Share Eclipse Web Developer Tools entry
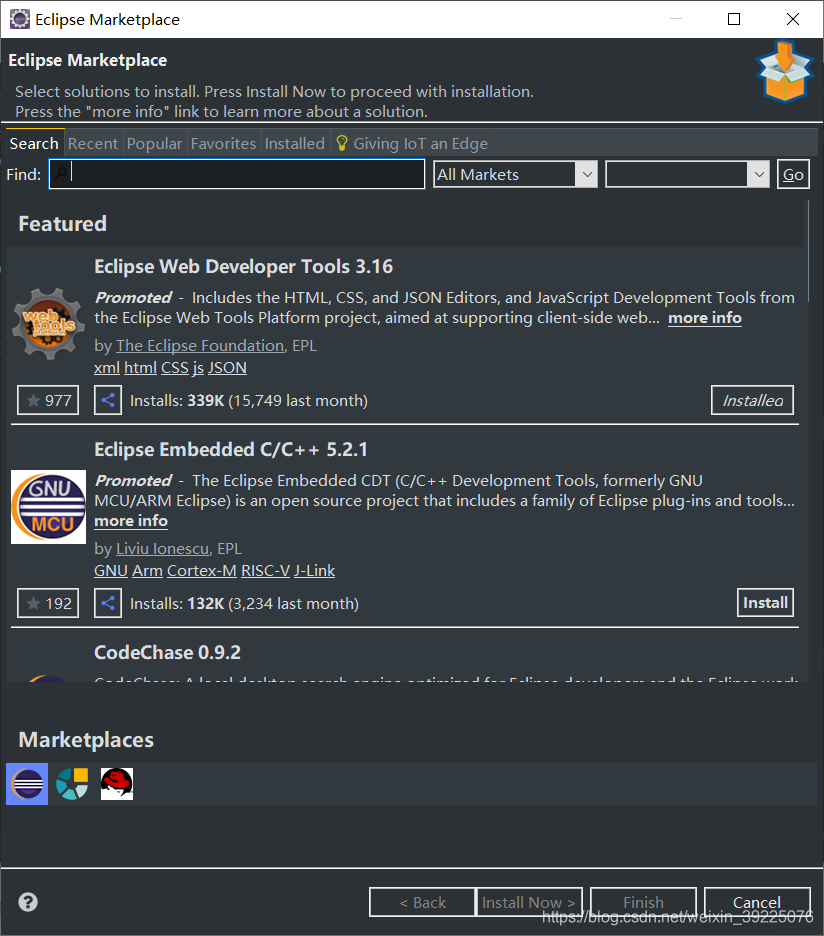This screenshot has width=824, height=936. pyautogui.click(x=108, y=400)
